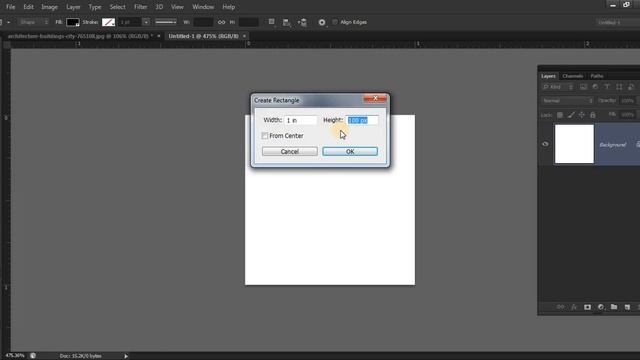Open the Type menu
The image size is (640, 360).
(x=95, y=7)
